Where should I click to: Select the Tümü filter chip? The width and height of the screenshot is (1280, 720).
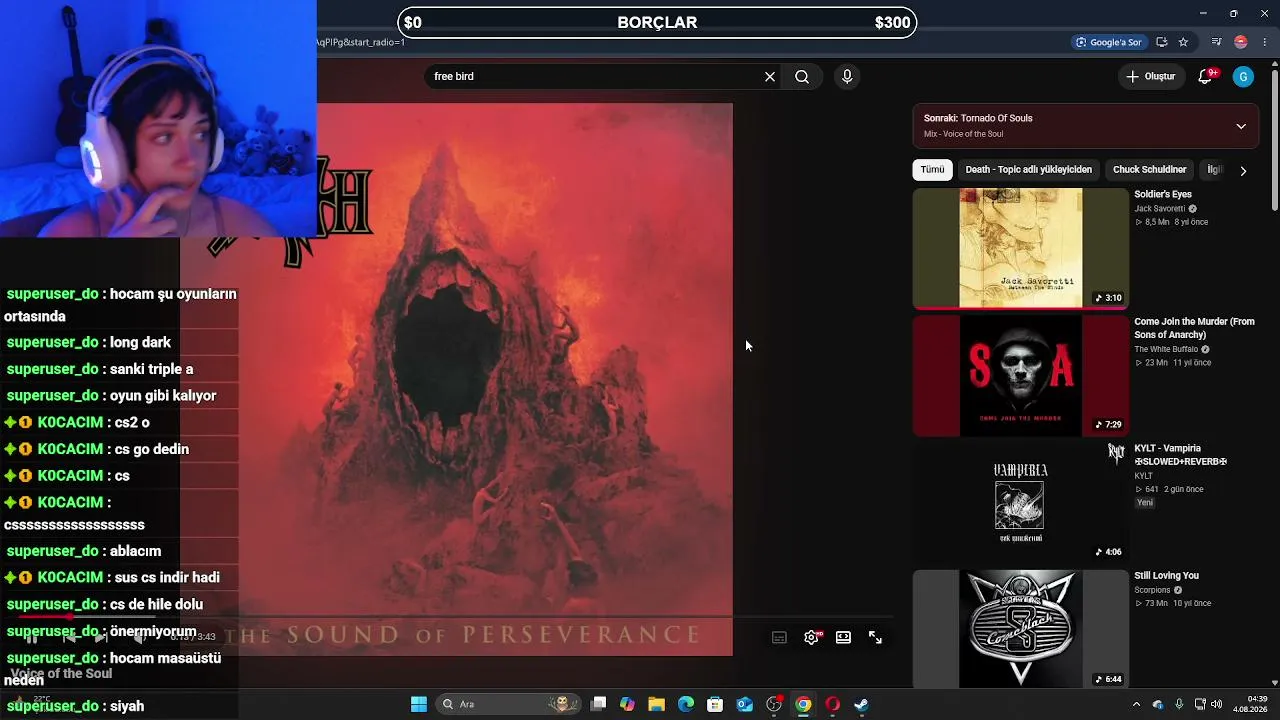932,170
